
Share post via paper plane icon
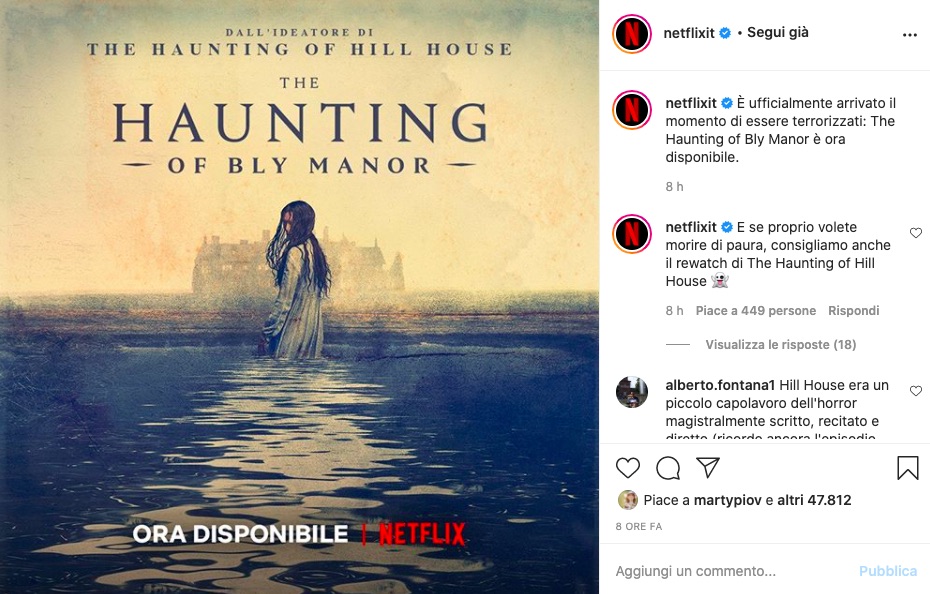click(708, 468)
